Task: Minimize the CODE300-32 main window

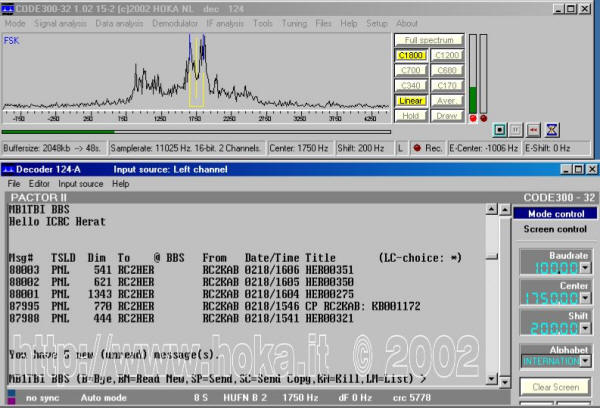Action: (559, 8)
